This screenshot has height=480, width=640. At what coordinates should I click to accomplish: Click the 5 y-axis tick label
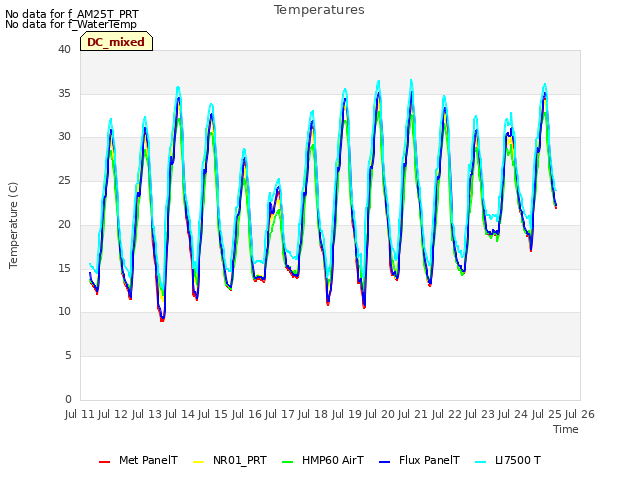(x=68, y=356)
